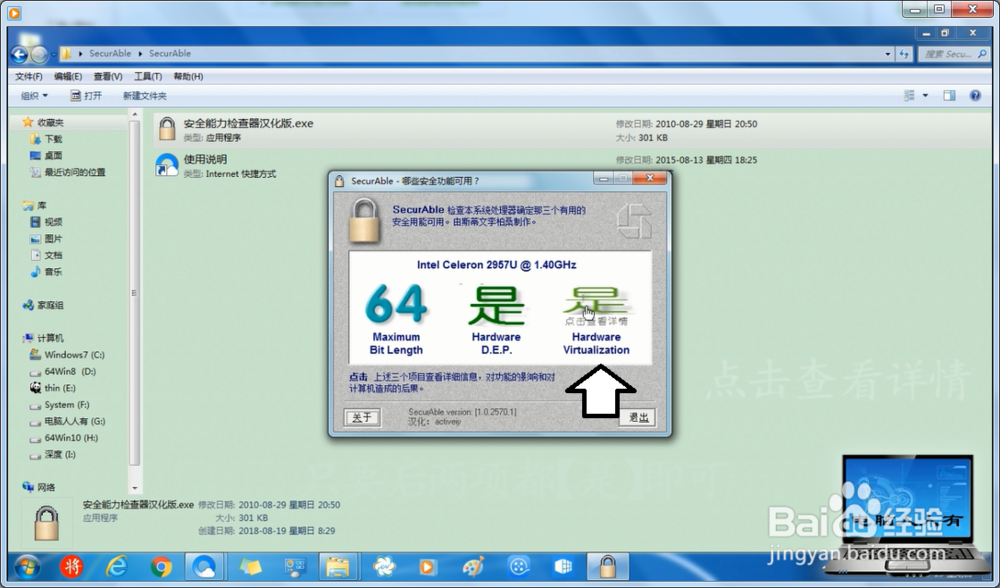Open Google Chrome from taskbar

coord(161,566)
